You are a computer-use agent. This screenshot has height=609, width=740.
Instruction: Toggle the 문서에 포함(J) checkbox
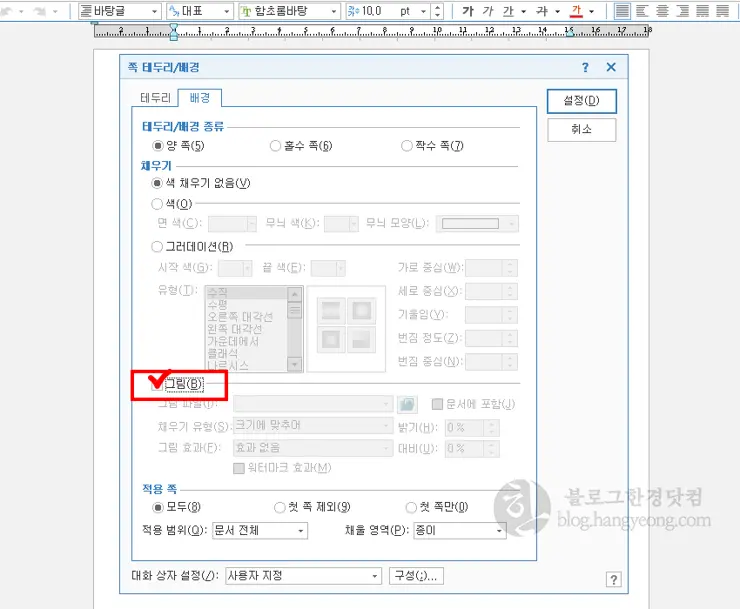tap(437, 404)
